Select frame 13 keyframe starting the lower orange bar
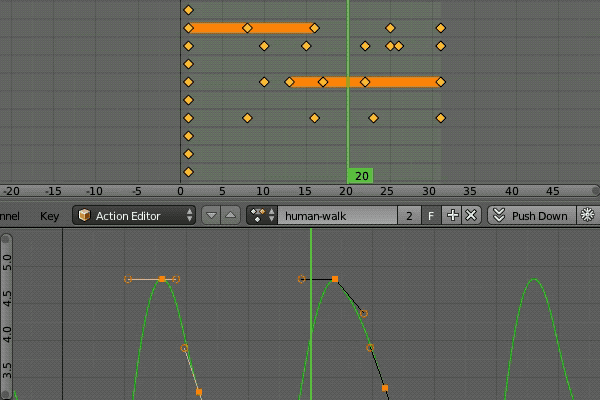Screen dimensions: 600x400 point(289,82)
